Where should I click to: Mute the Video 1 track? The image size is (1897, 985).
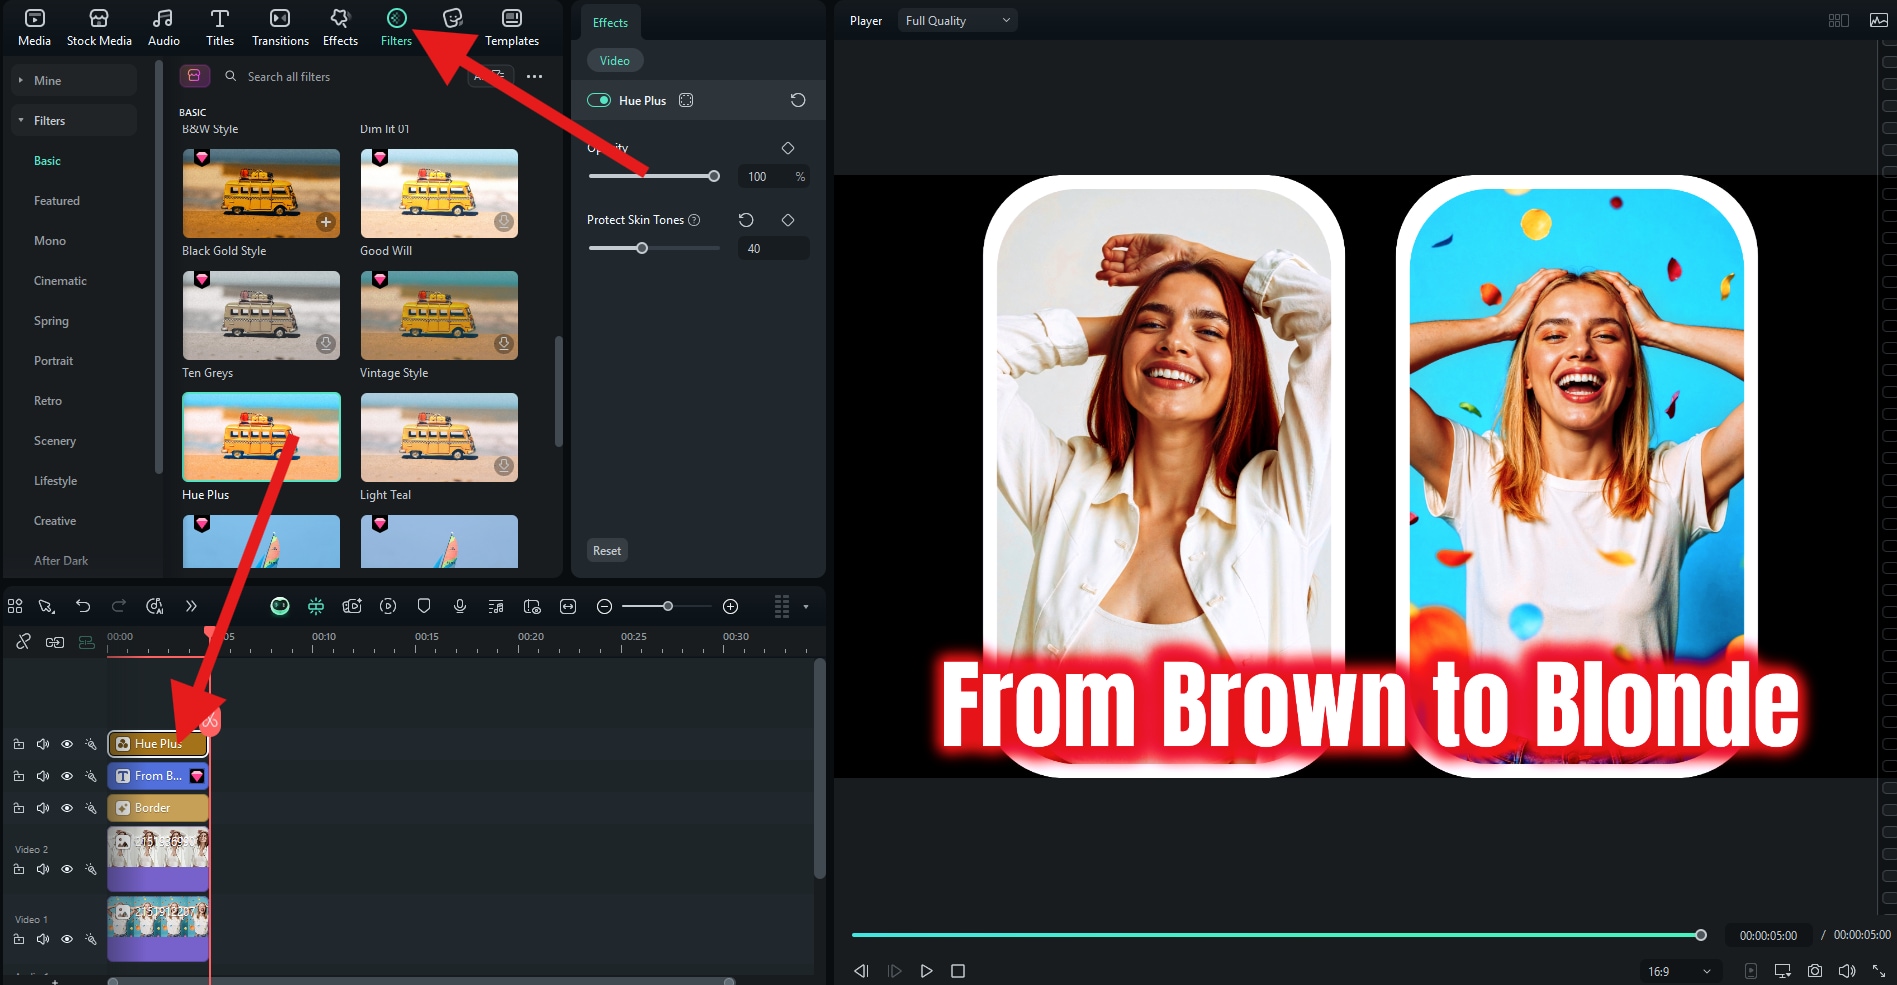point(43,939)
